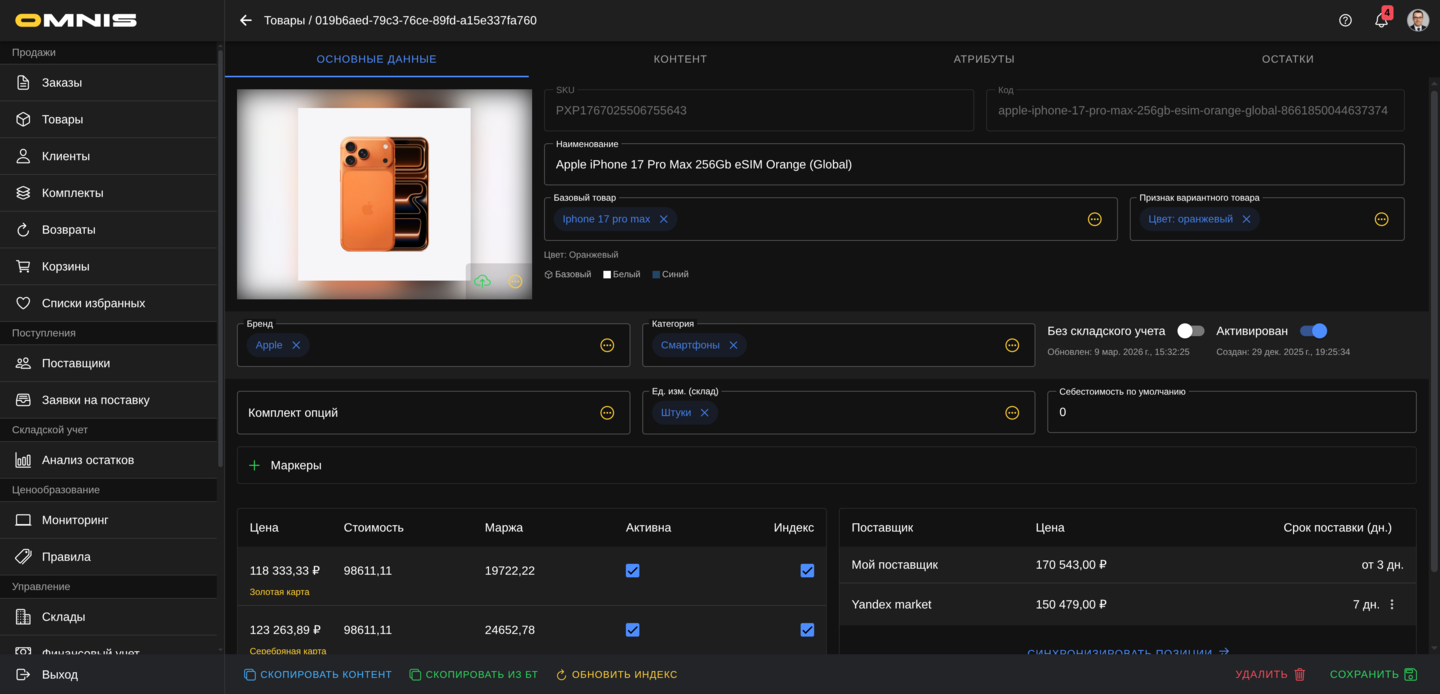Viewport: 1440px width, 694px height.
Task: Click the help question mark icon
Action: coord(1345,20)
